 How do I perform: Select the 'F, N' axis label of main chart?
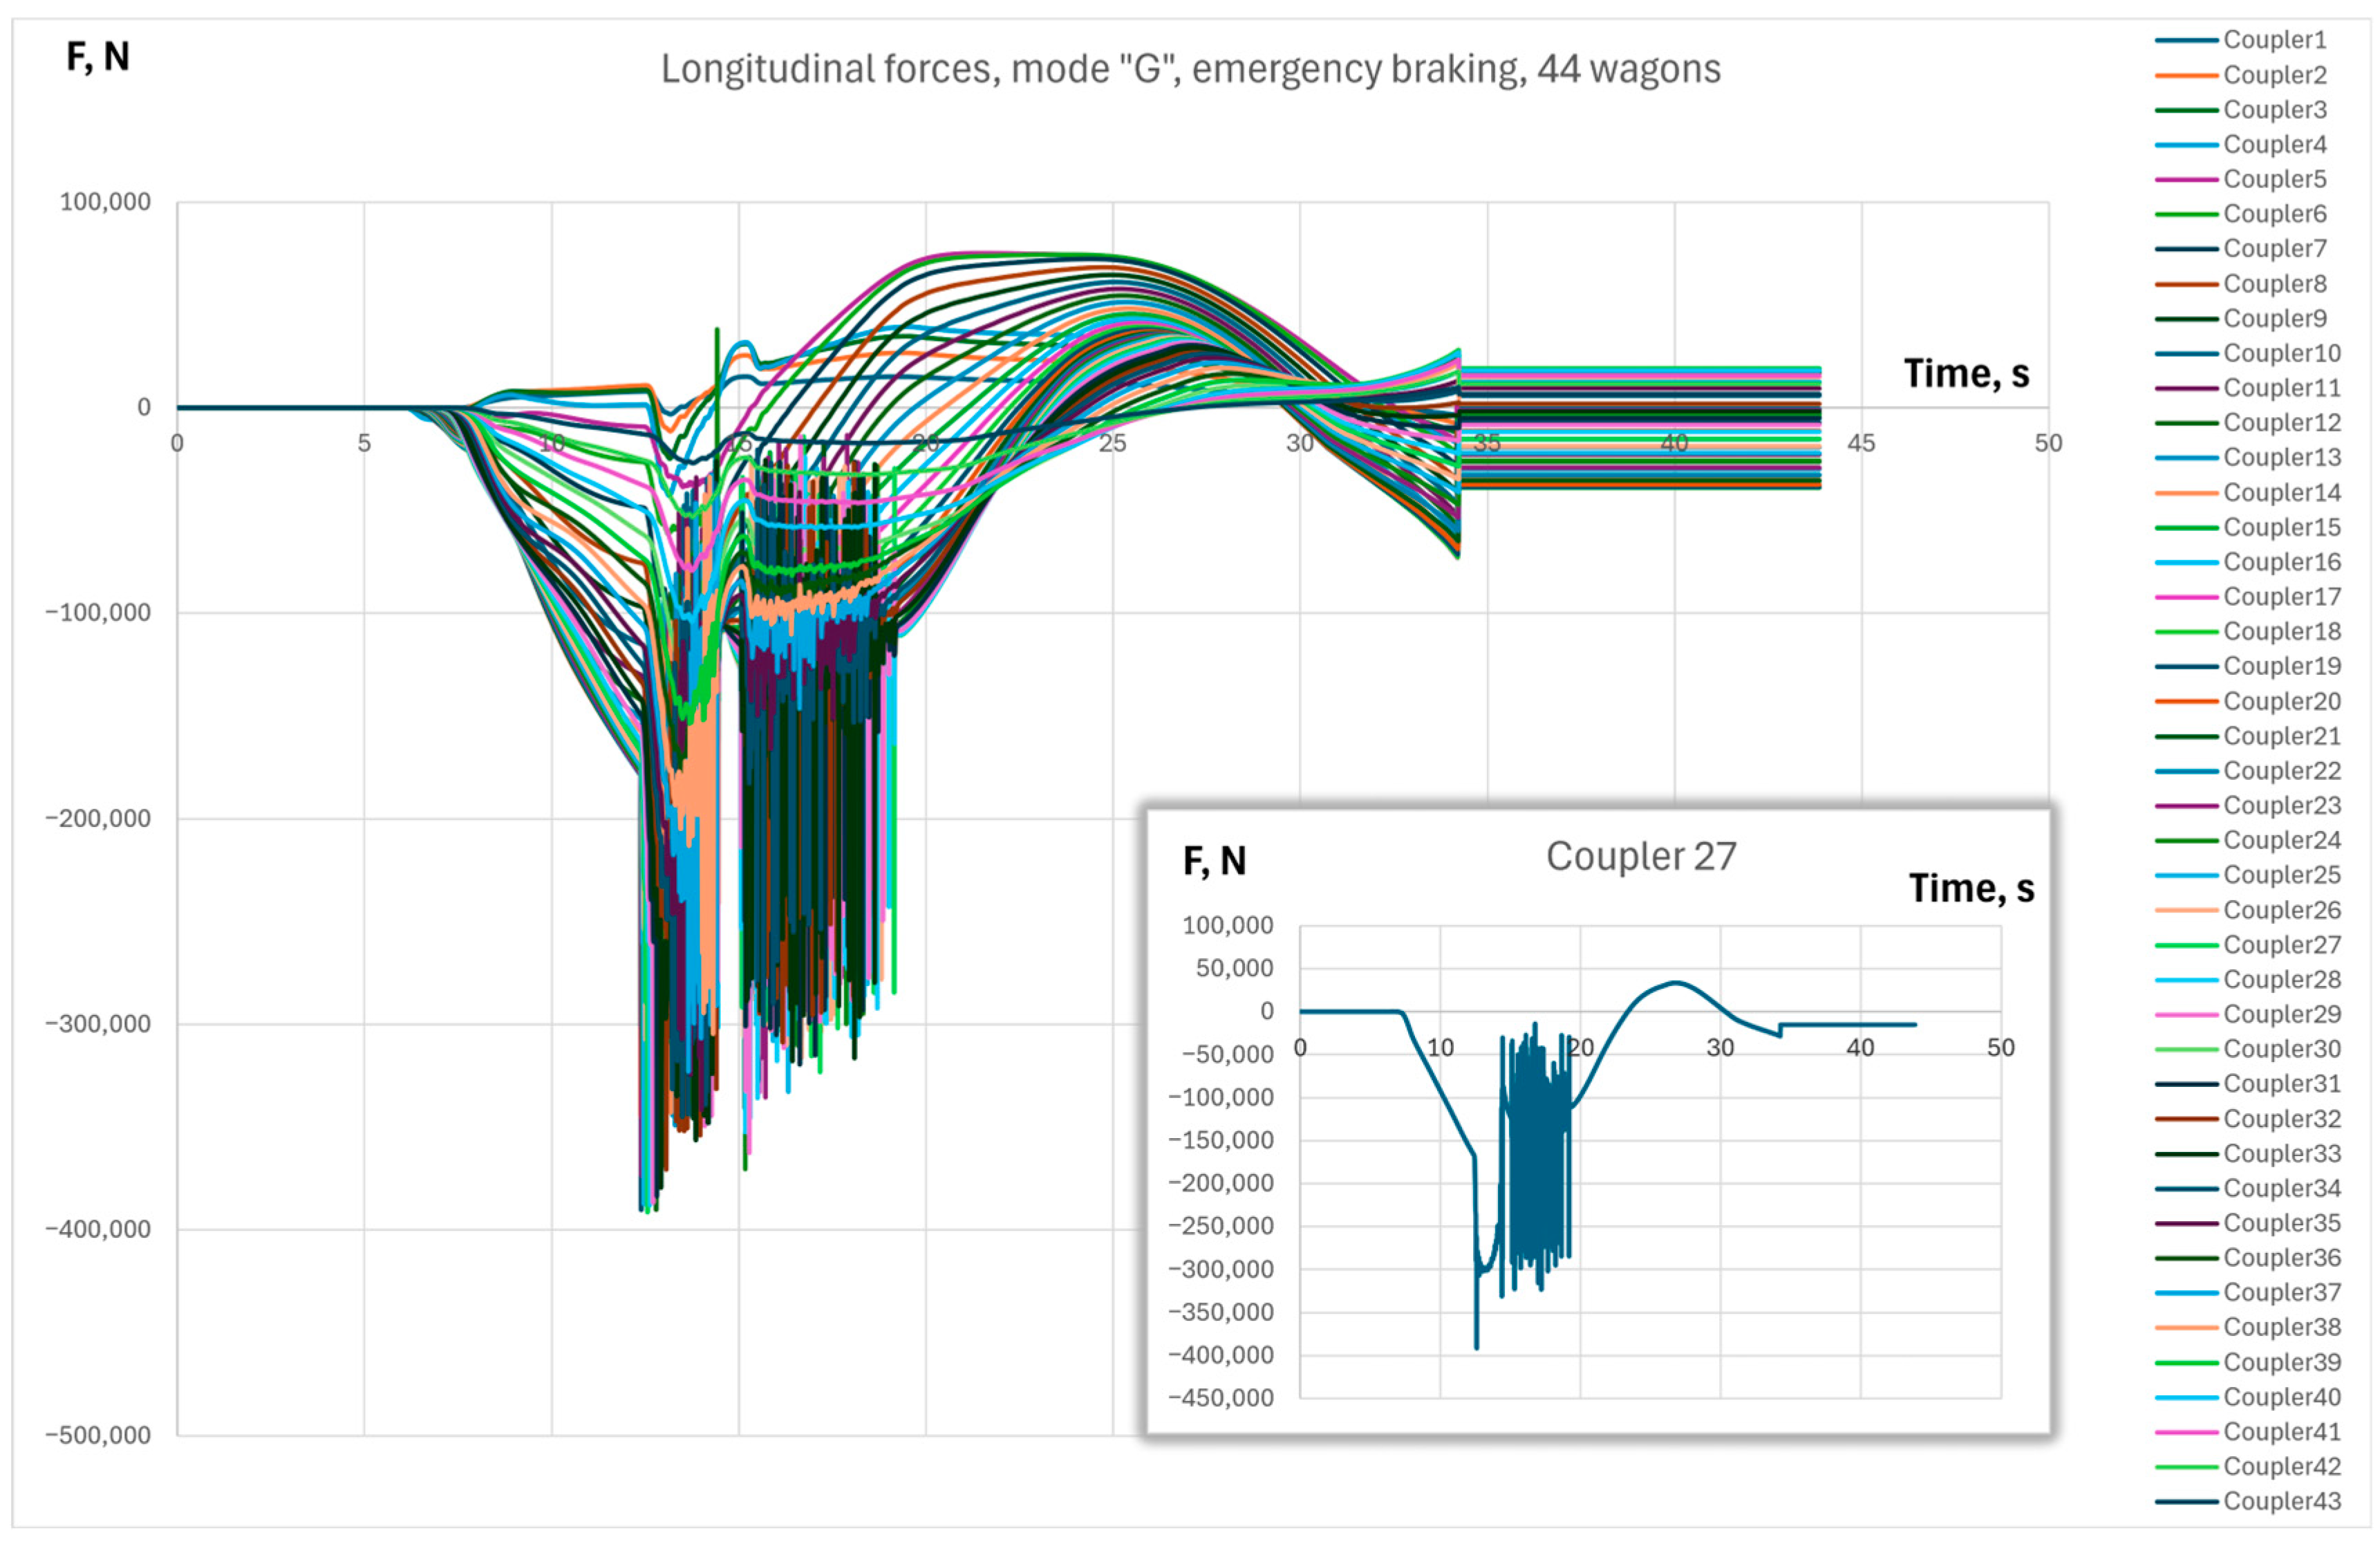pos(98,56)
